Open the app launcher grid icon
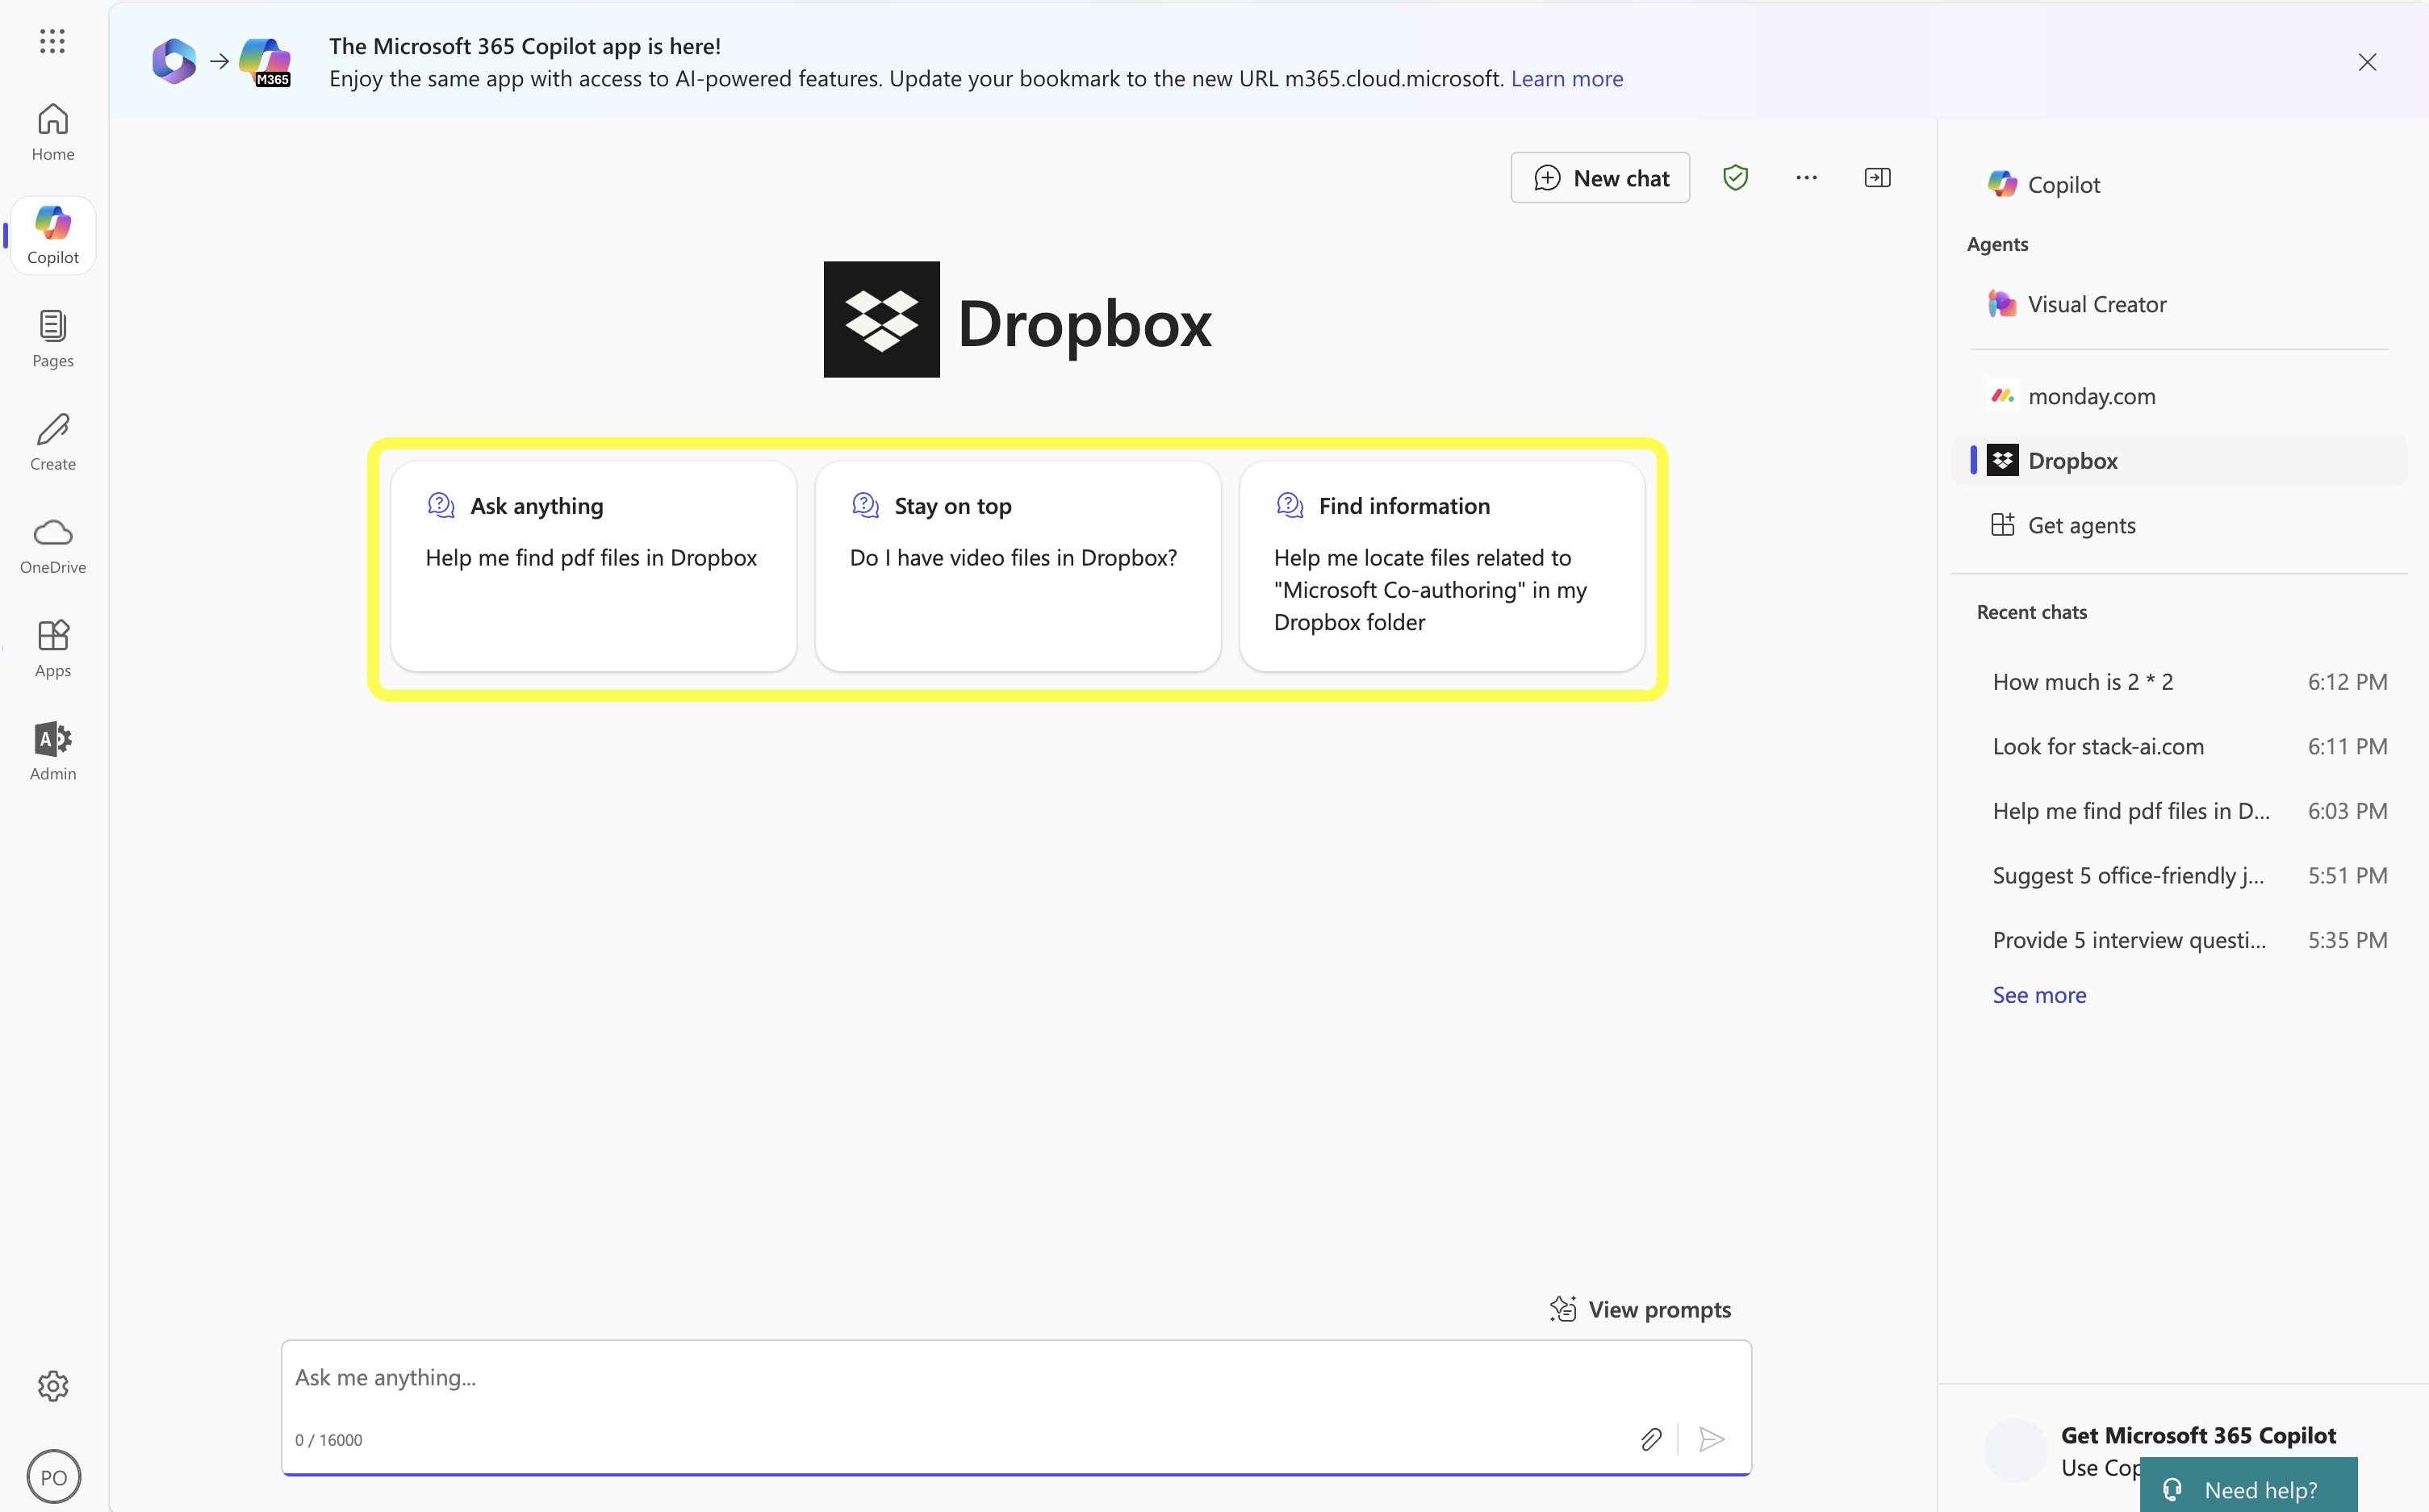 point(52,41)
